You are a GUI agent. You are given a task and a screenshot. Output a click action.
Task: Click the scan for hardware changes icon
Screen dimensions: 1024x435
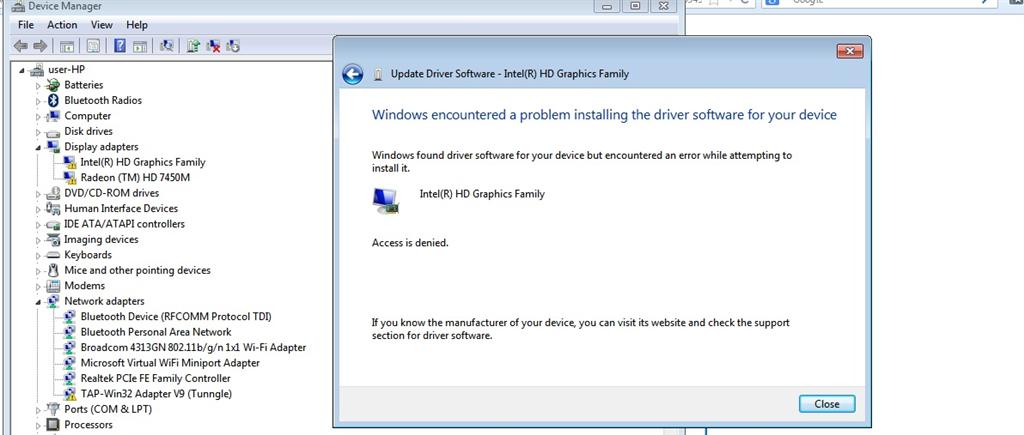point(167,46)
